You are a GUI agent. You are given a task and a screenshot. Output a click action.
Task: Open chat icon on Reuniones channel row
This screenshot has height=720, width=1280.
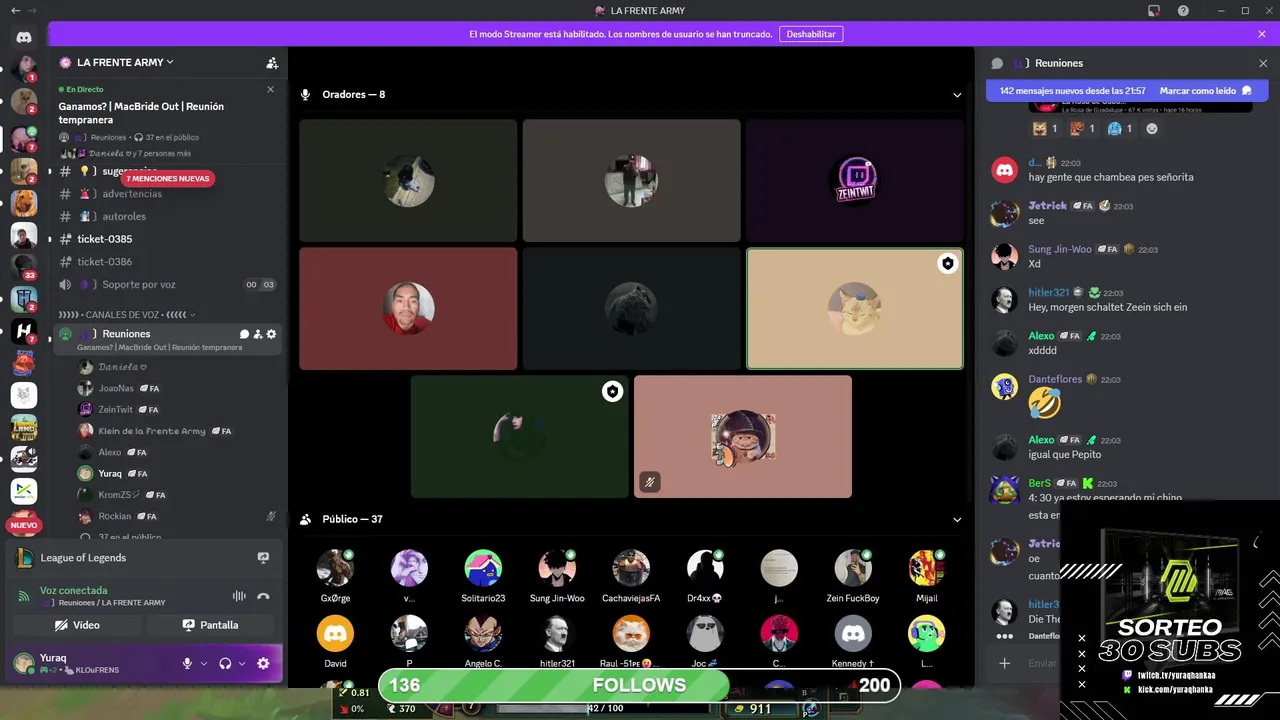pyautogui.click(x=244, y=334)
